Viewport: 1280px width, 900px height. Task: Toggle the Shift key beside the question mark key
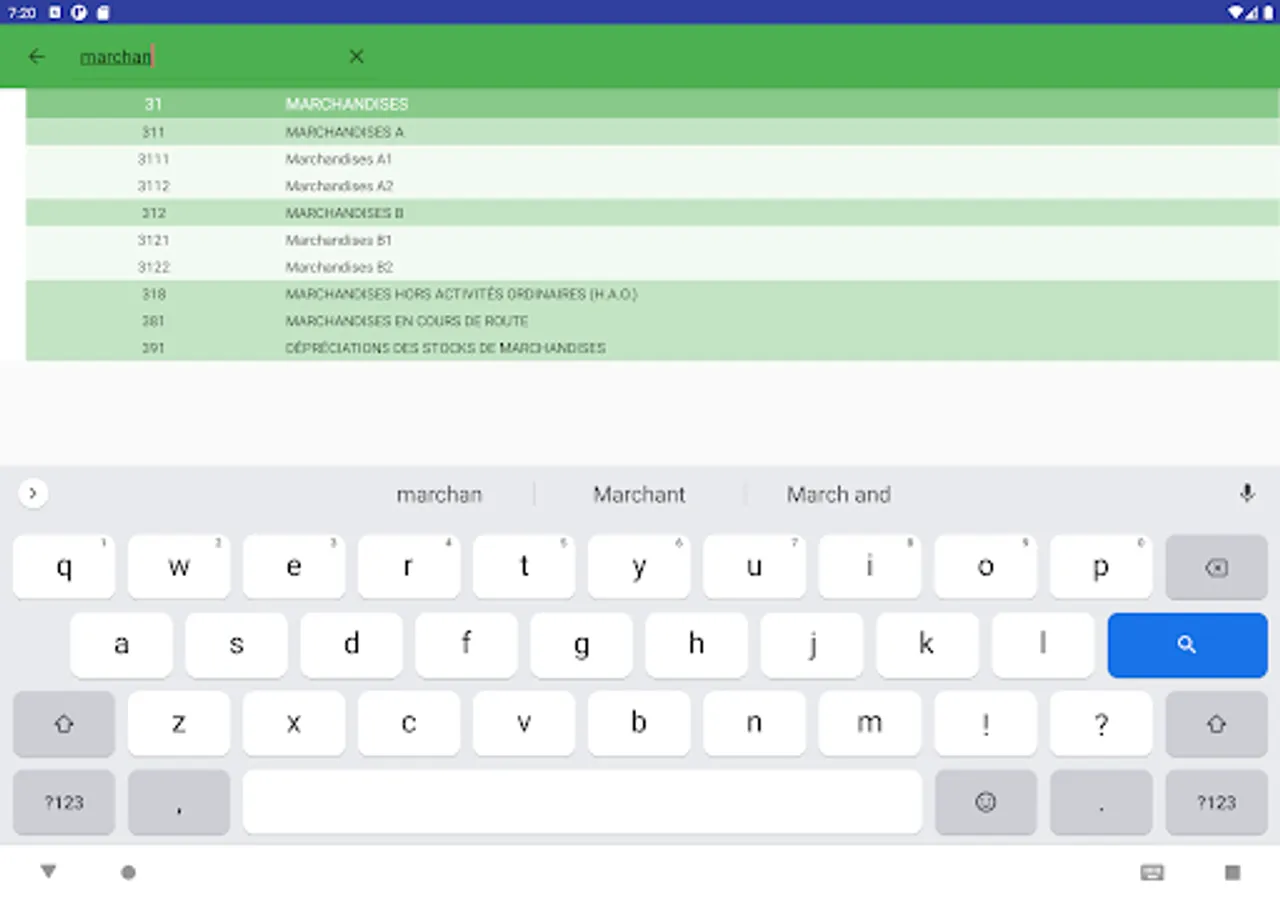[x=1216, y=723]
